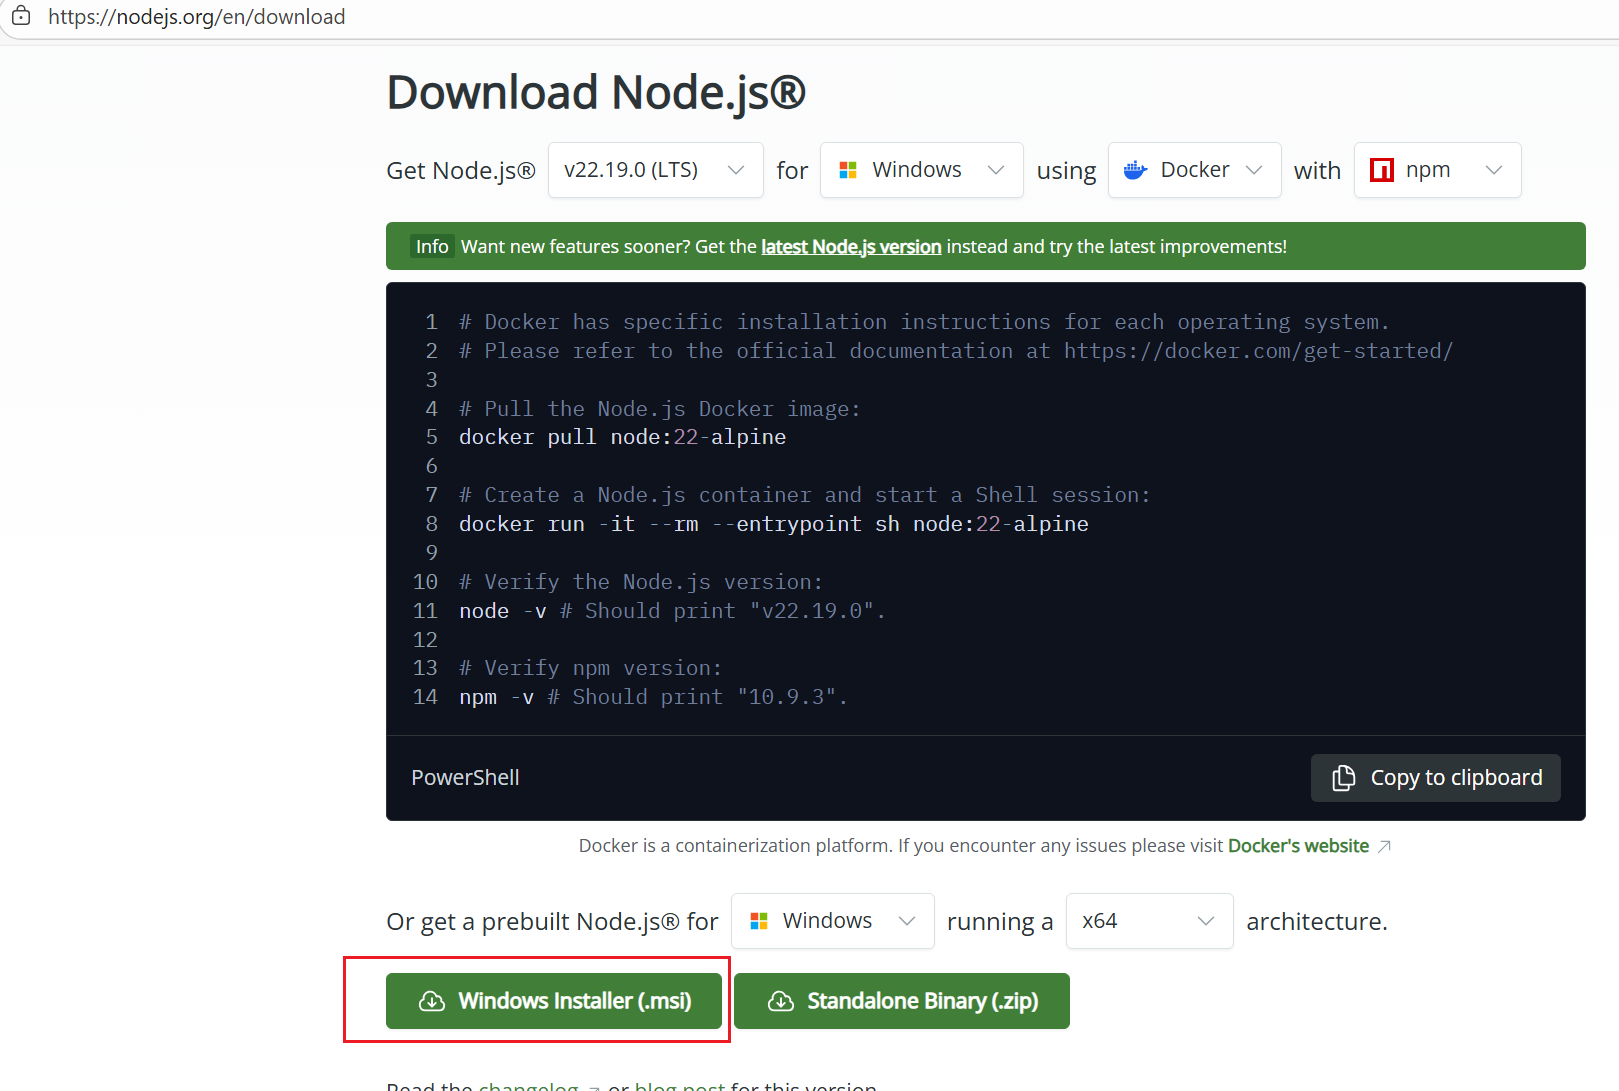Image resolution: width=1619 pixels, height=1091 pixels.
Task: Click the Download Node.js® heading
Action: click(596, 93)
